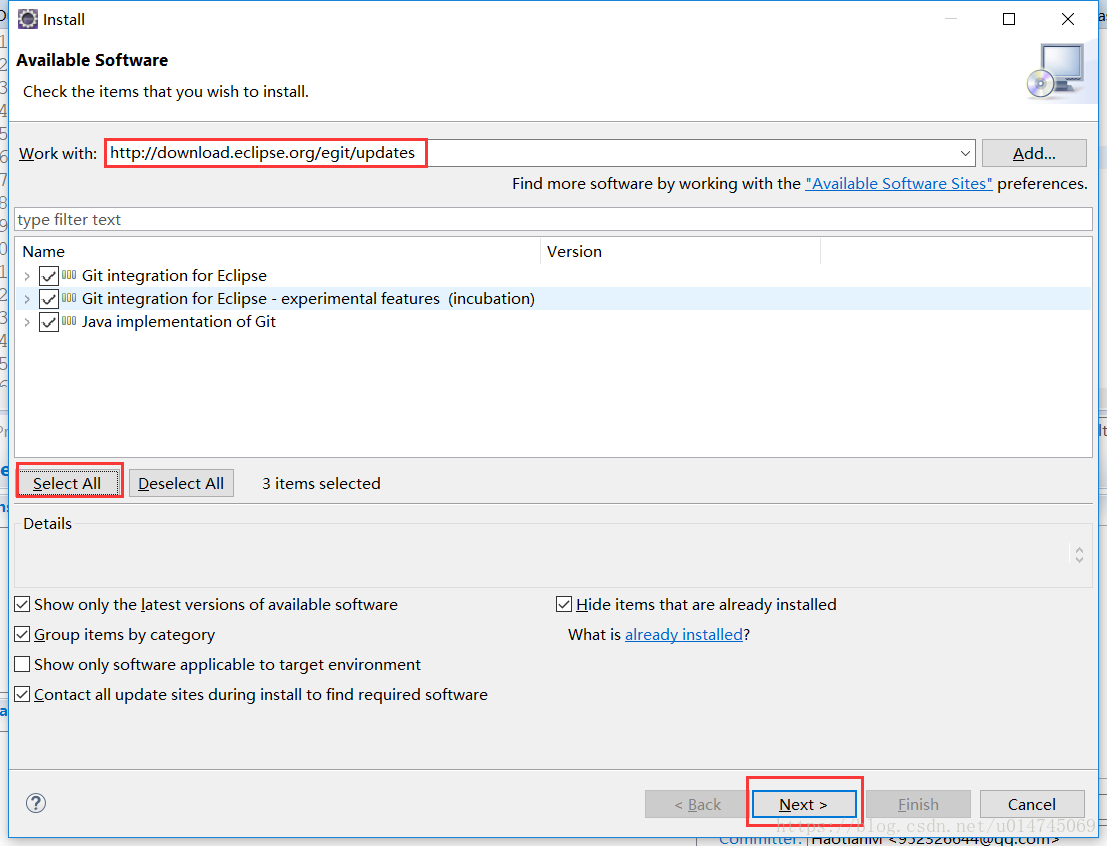1107x846 pixels.
Task: Click the Add... button
Action: click(x=1034, y=153)
